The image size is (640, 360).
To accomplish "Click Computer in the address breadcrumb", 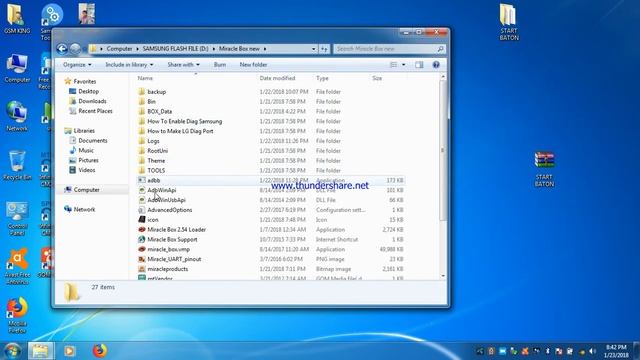I will 119,49.
